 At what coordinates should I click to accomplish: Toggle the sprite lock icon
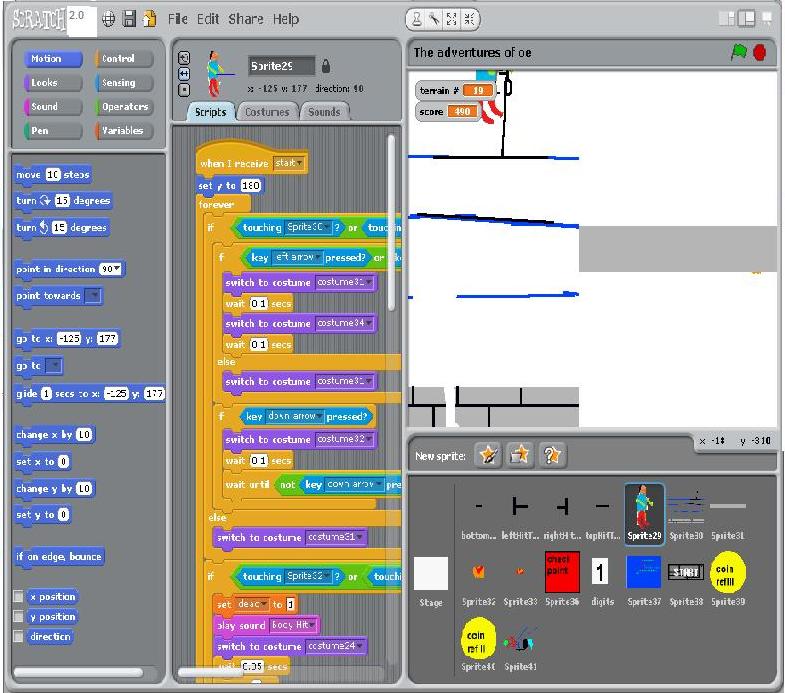[x=325, y=66]
